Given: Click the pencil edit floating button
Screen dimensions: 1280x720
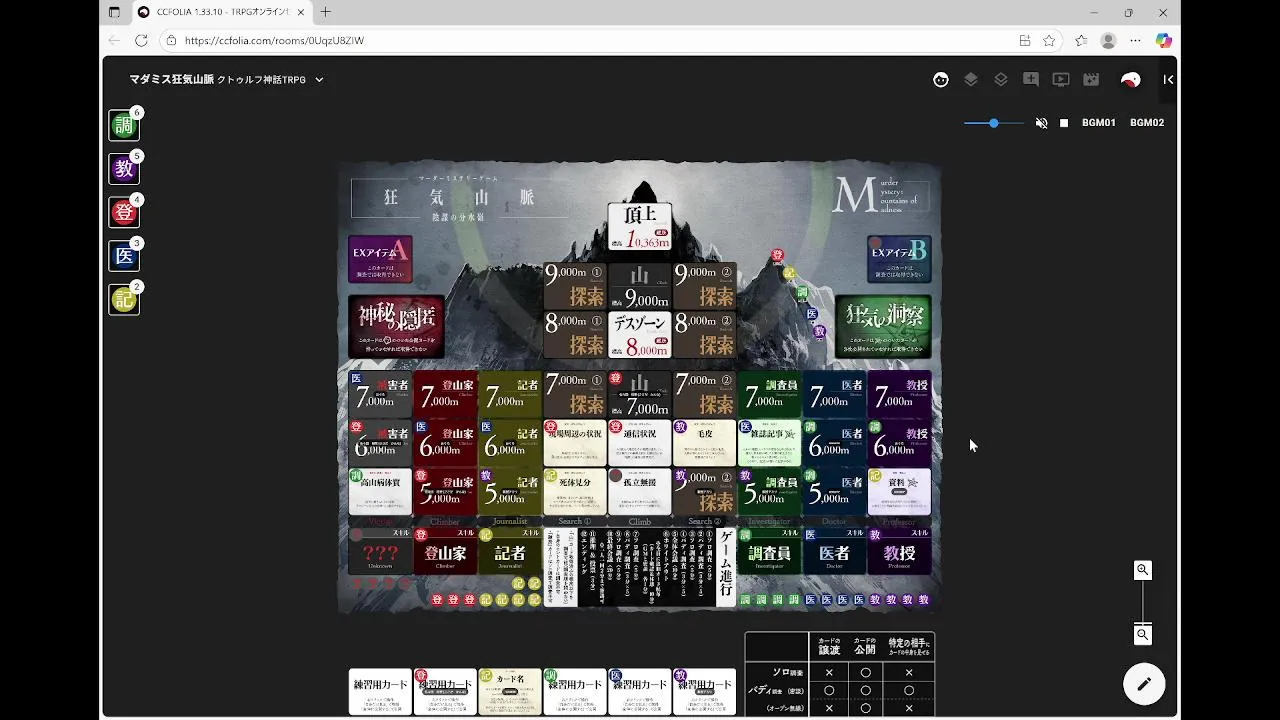Looking at the screenshot, I should 1144,684.
